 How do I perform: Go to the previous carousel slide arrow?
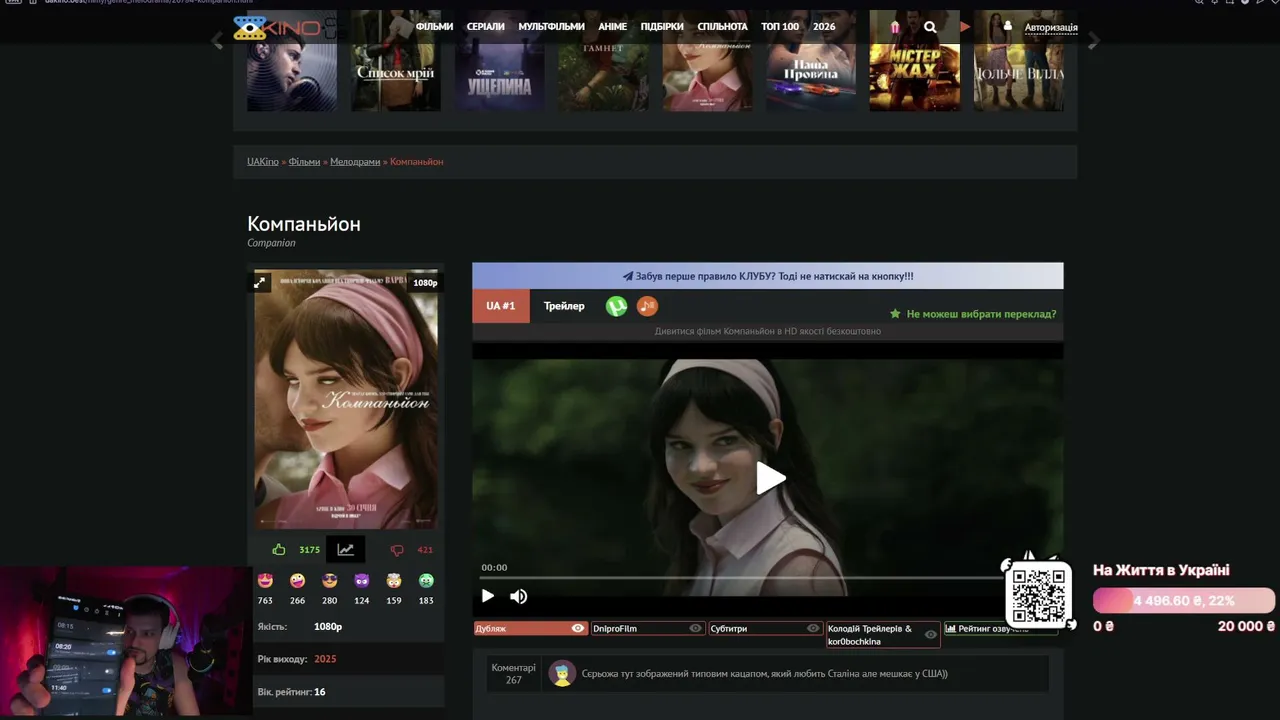(217, 41)
